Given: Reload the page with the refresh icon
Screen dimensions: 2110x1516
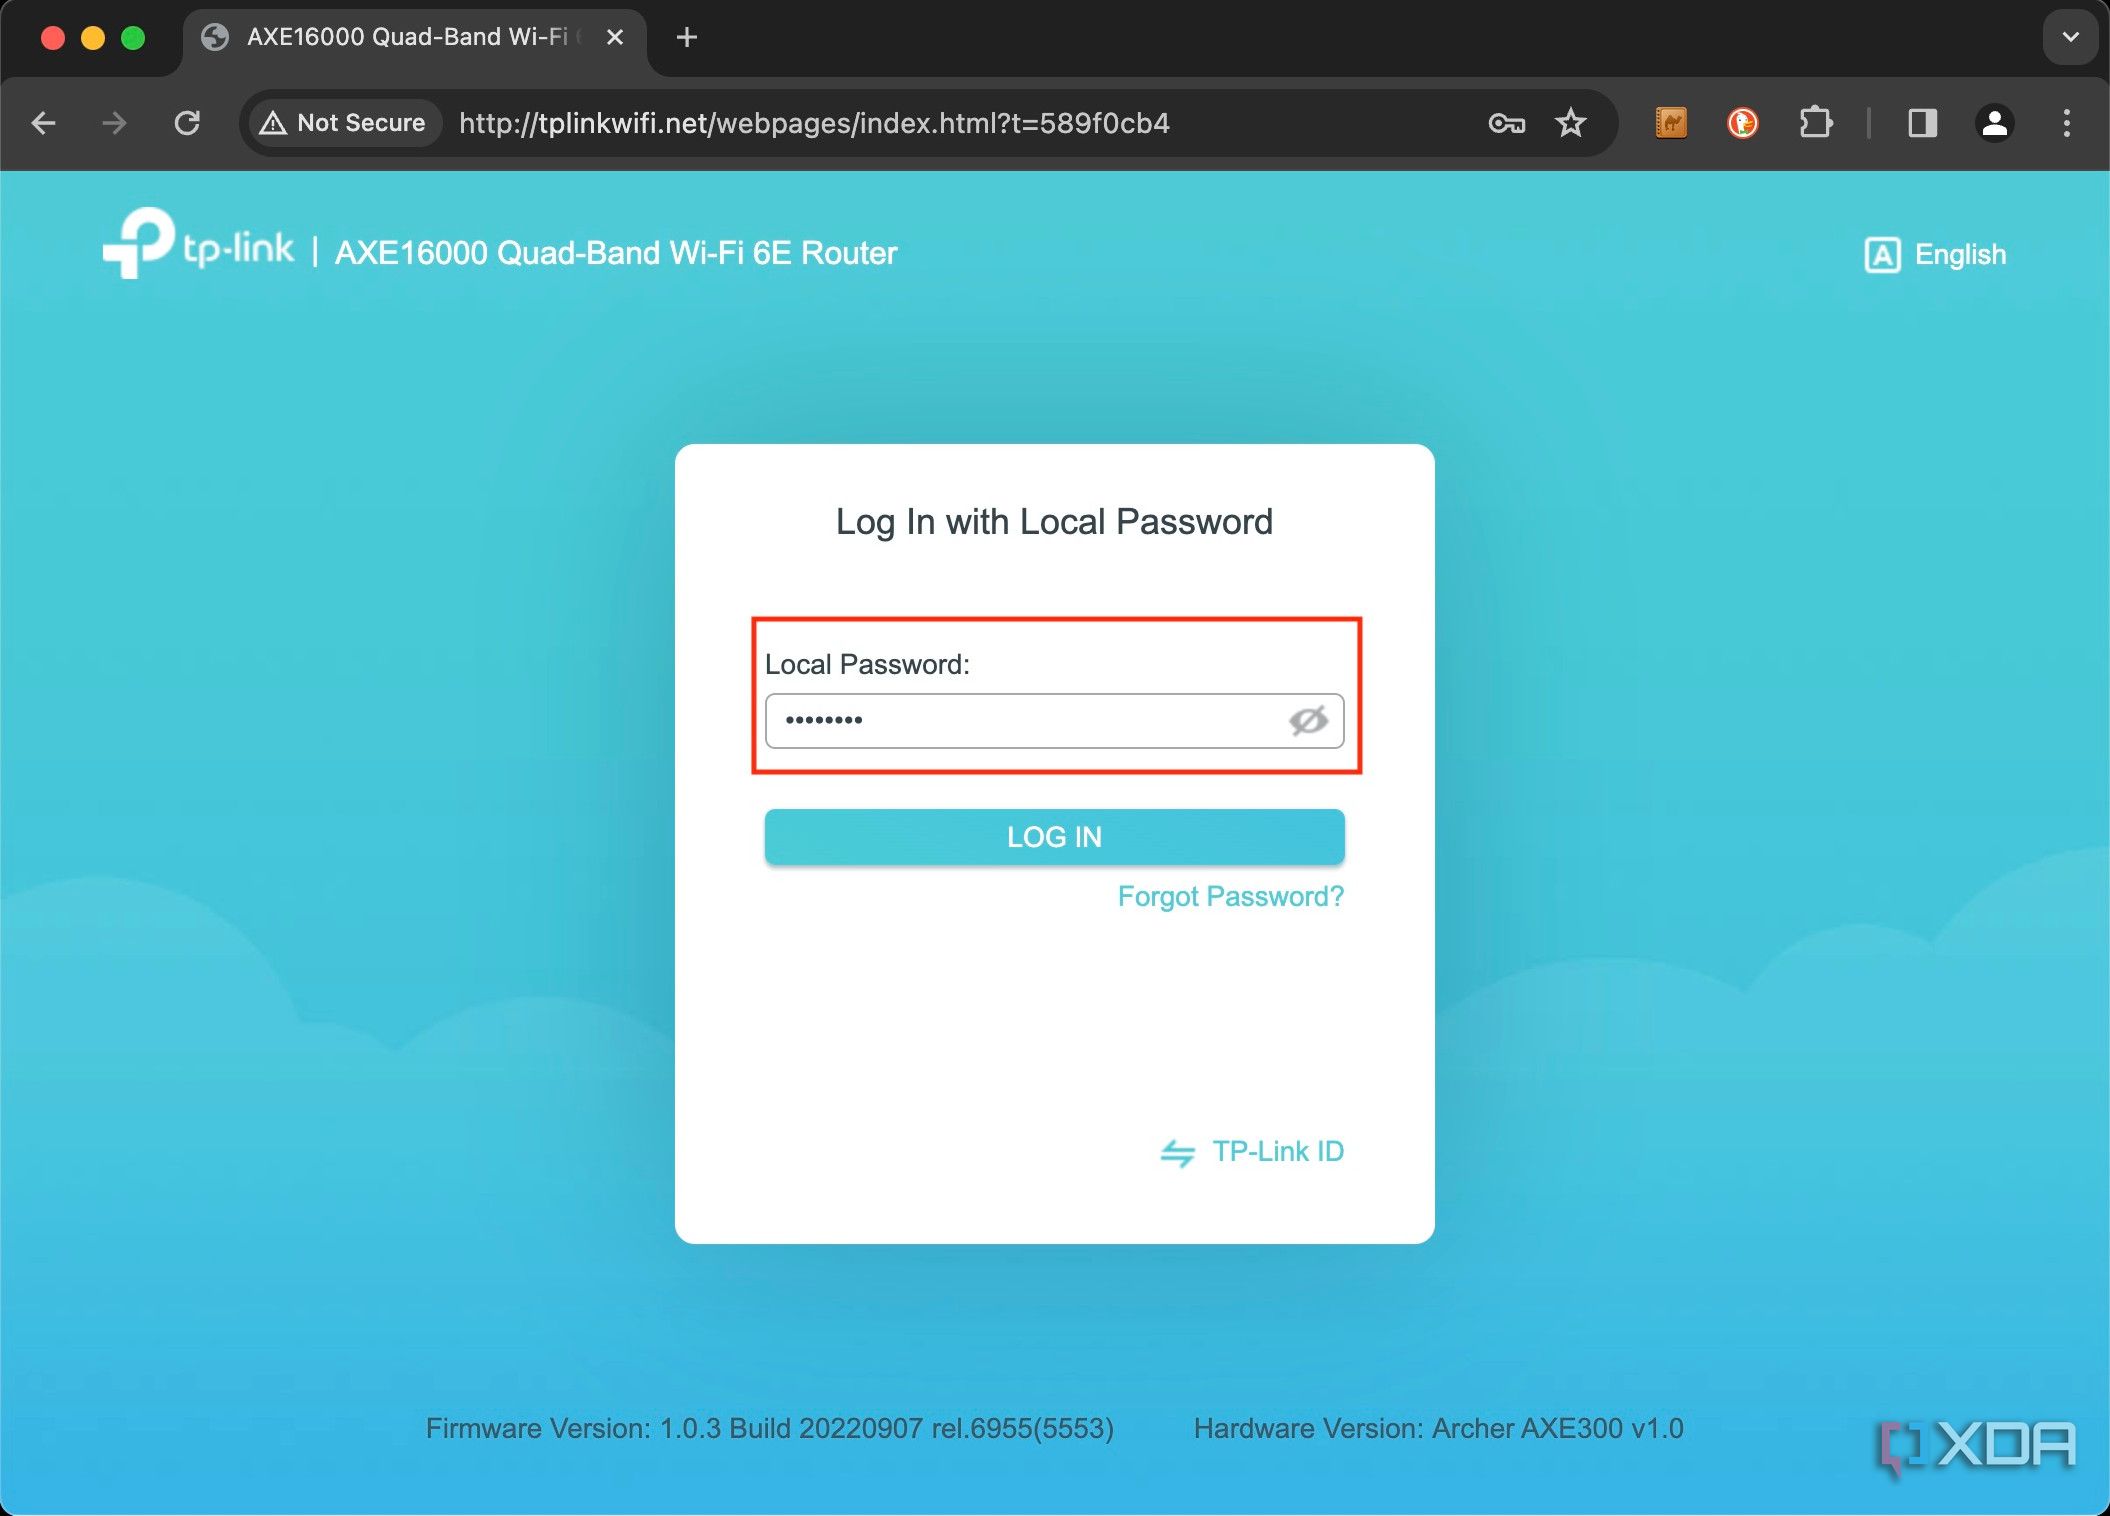Looking at the screenshot, I should (188, 123).
